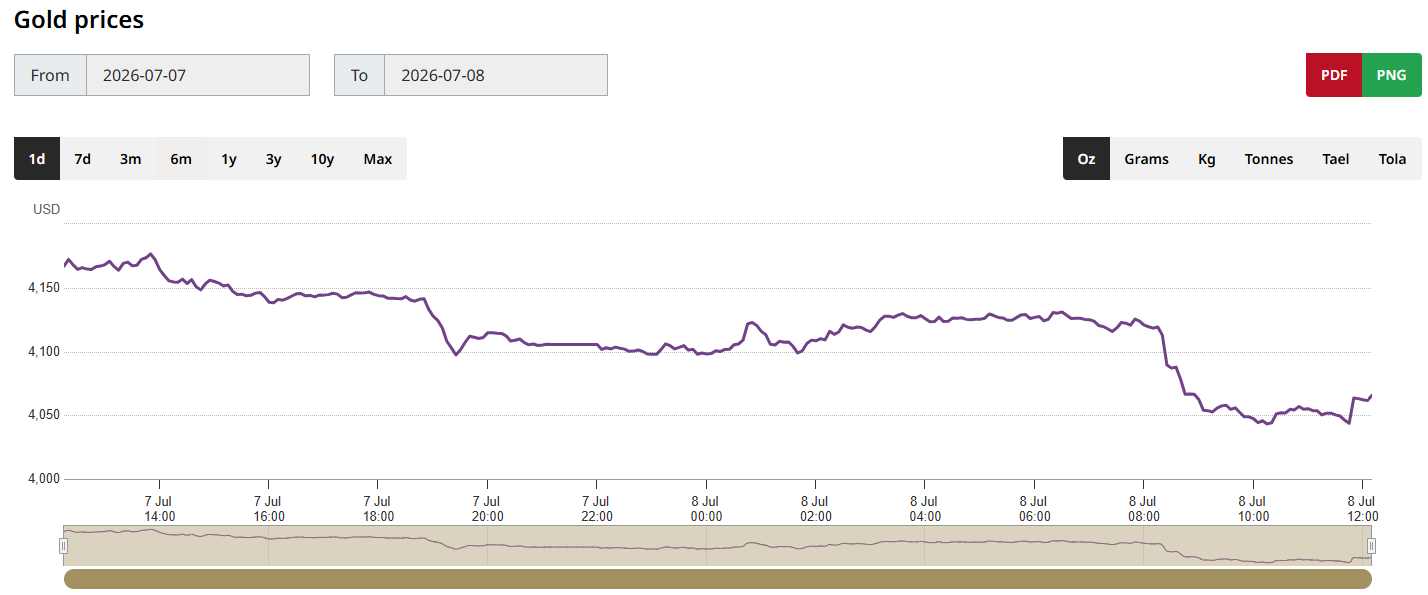This screenshot has width=1428, height=595.
Task: Select the 6m range
Action: (181, 159)
